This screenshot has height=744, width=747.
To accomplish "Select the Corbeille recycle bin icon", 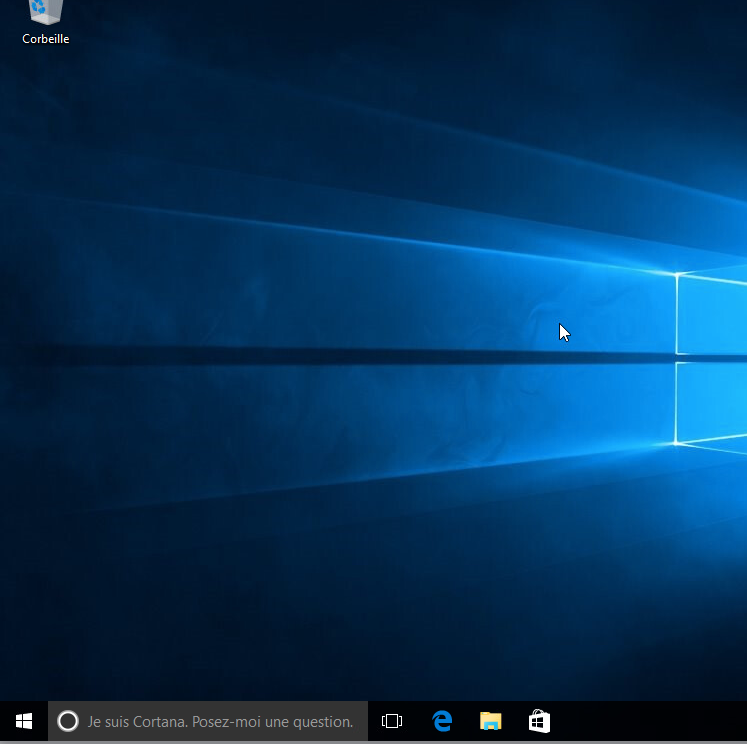I will coord(45,13).
